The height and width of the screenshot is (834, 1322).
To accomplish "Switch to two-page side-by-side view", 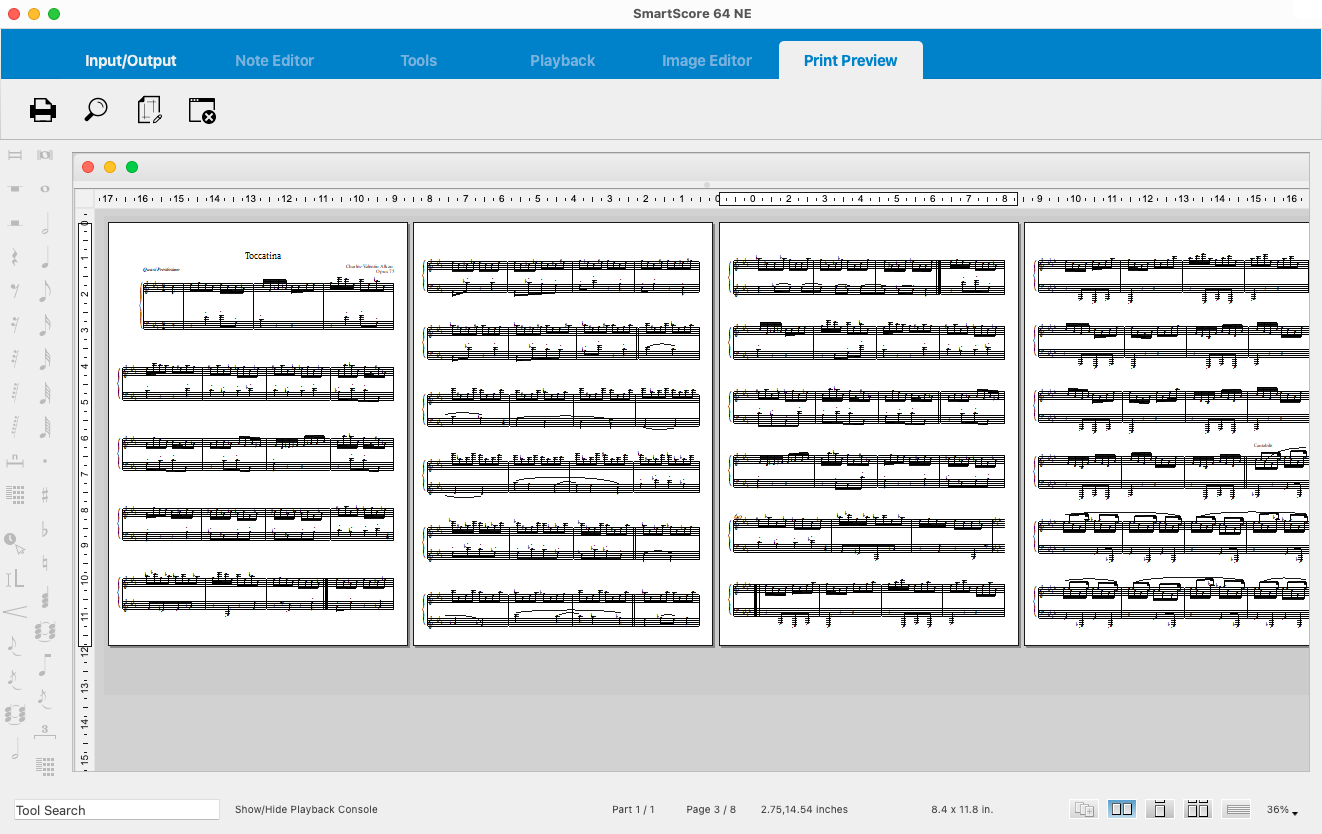I will [x=1122, y=809].
